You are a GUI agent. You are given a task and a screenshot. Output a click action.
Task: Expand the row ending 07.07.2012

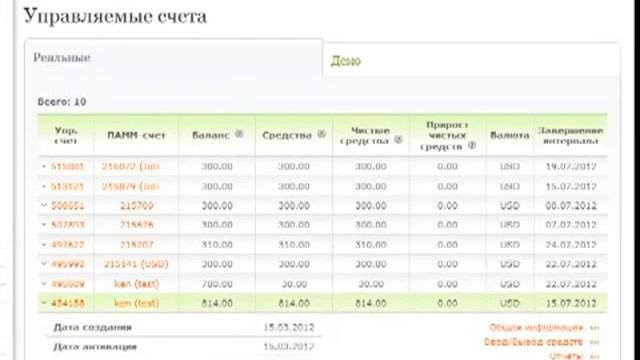(x=44, y=224)
